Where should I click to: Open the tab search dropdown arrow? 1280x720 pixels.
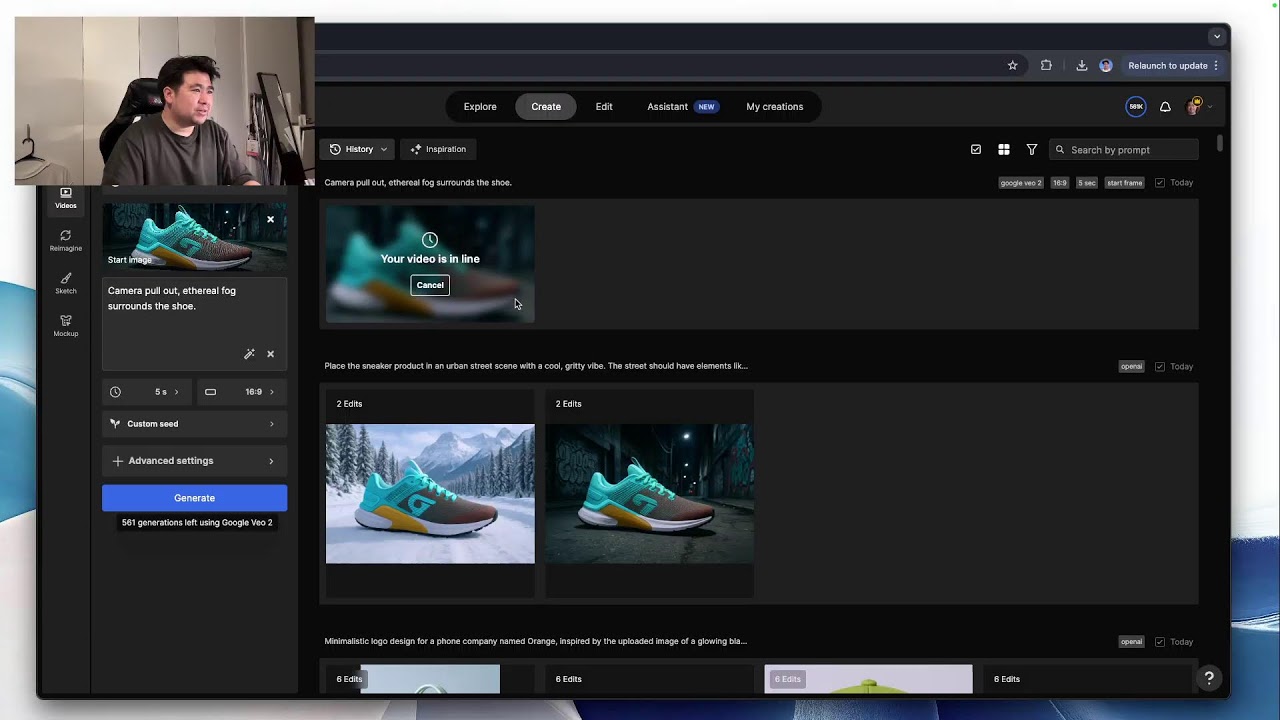[1216, 36]
